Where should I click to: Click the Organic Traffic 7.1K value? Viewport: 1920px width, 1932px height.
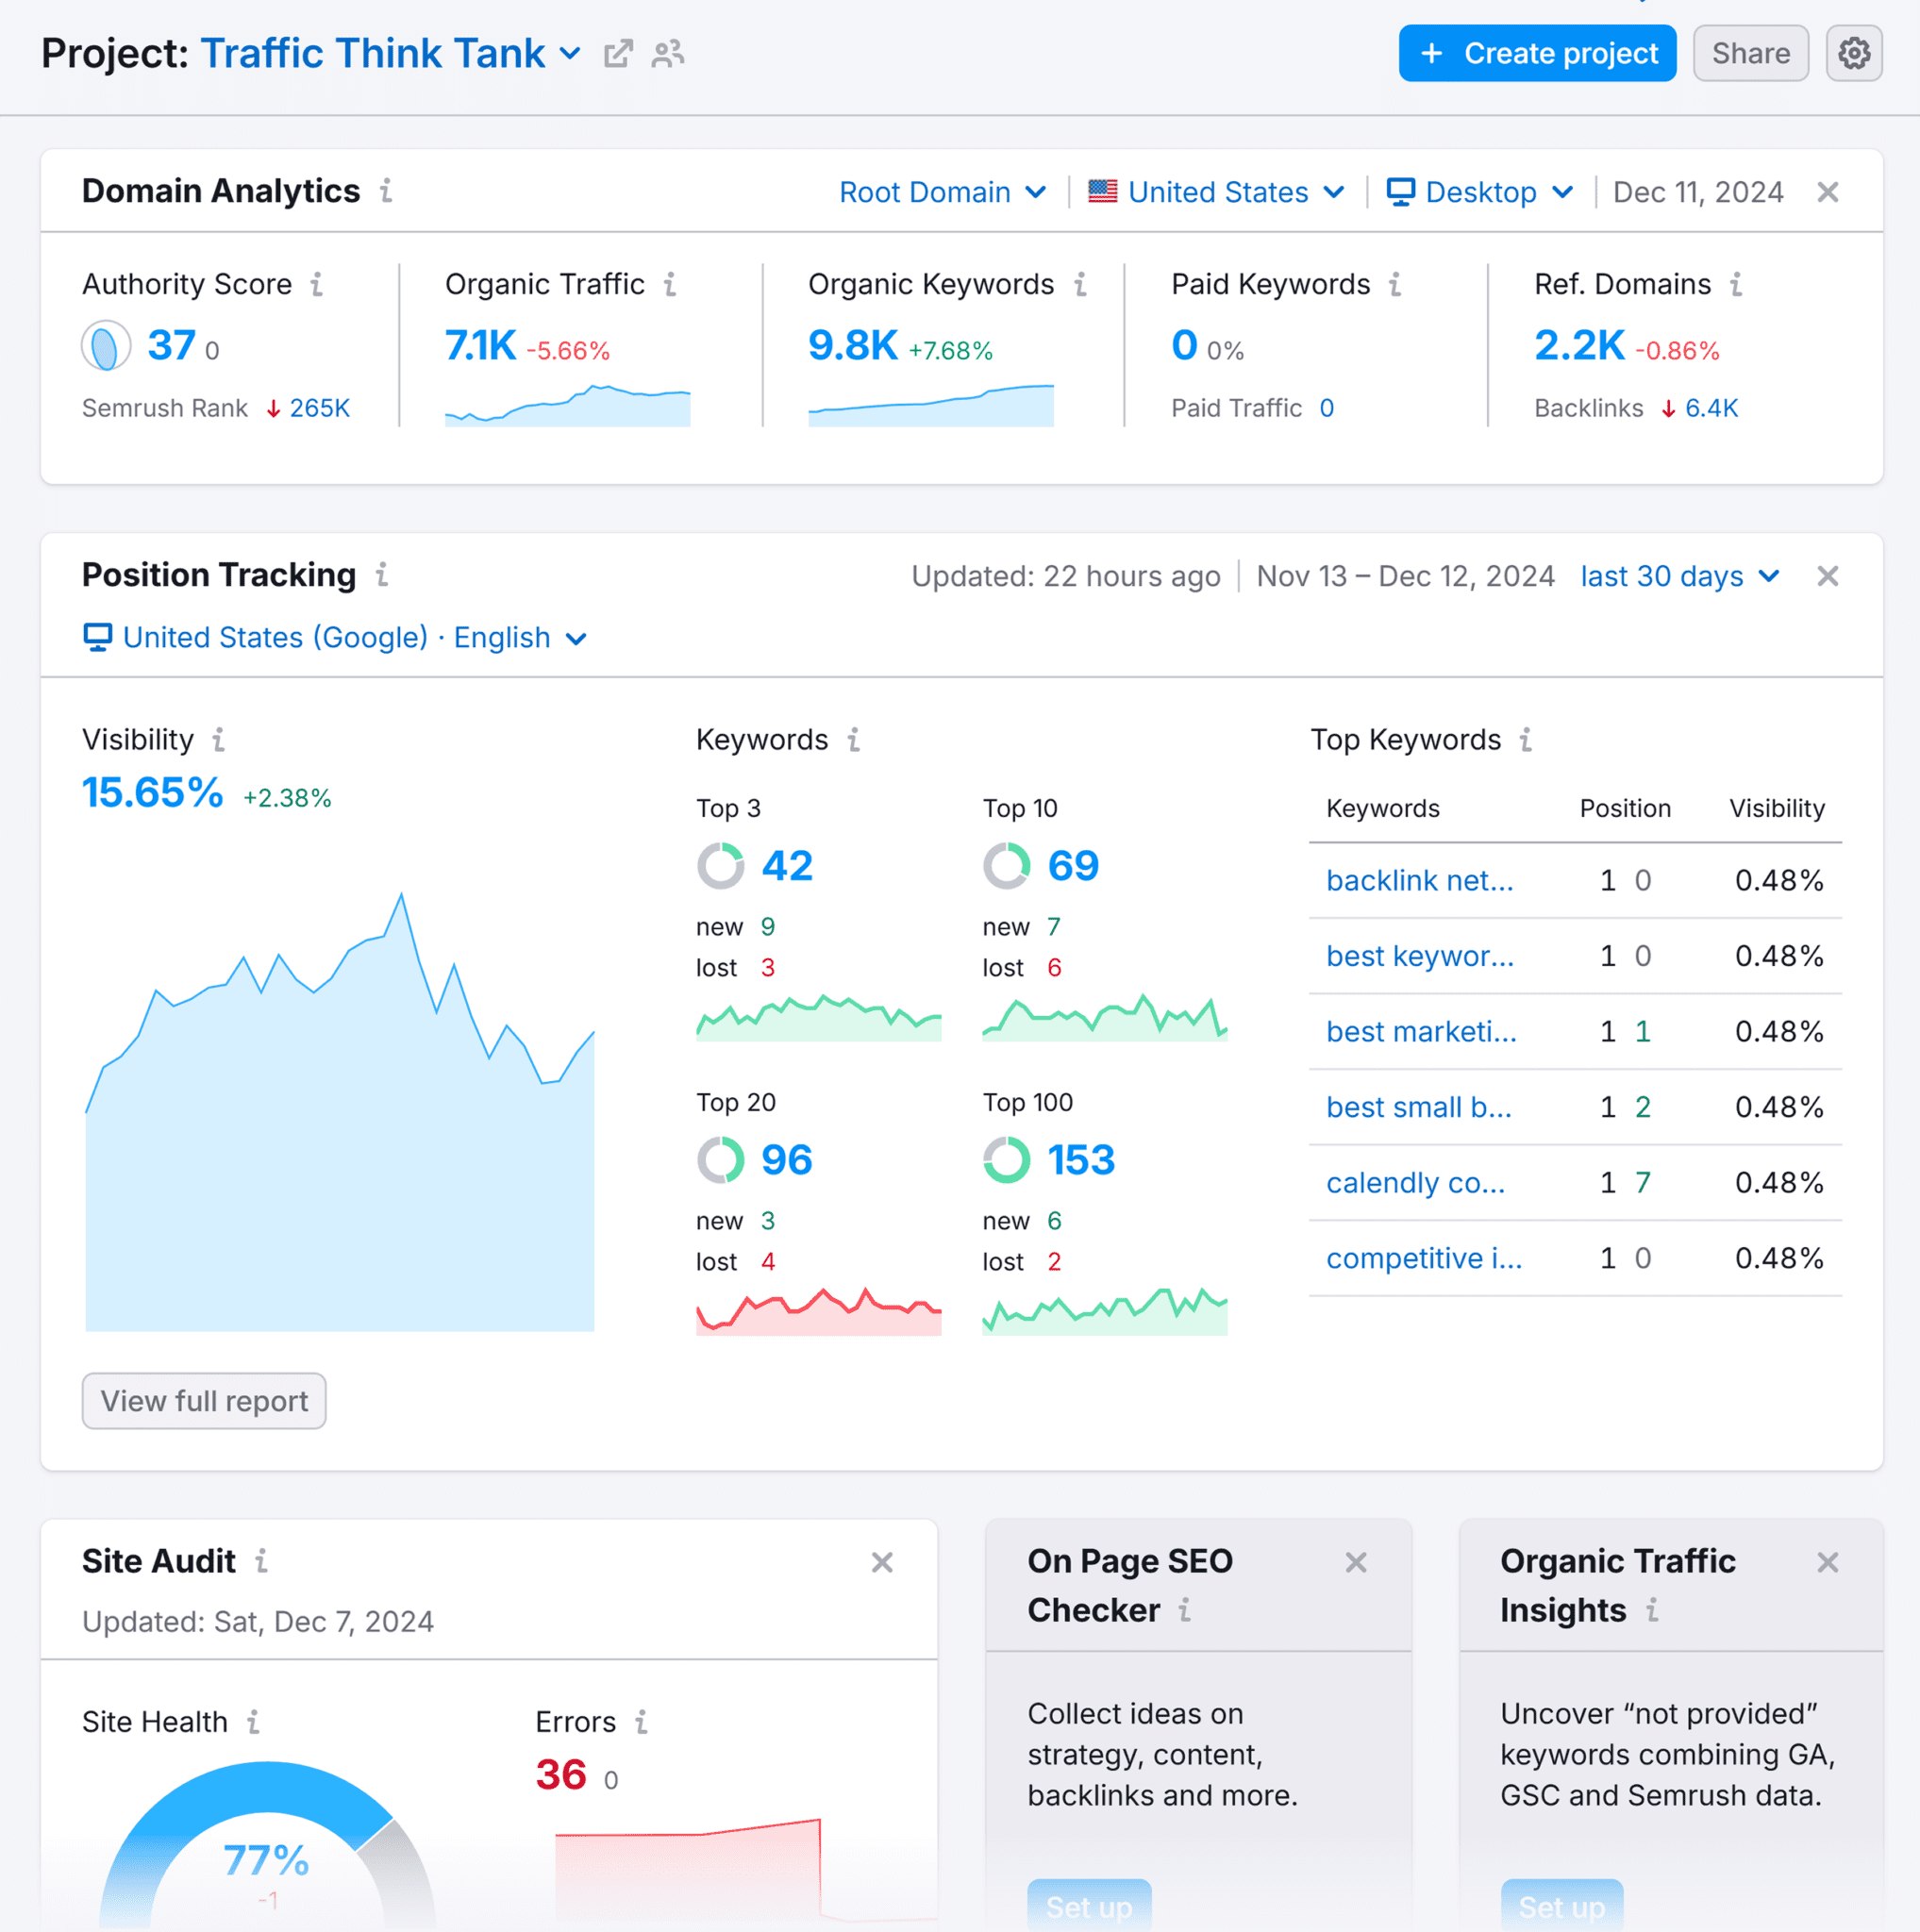[x=480, y=346]
